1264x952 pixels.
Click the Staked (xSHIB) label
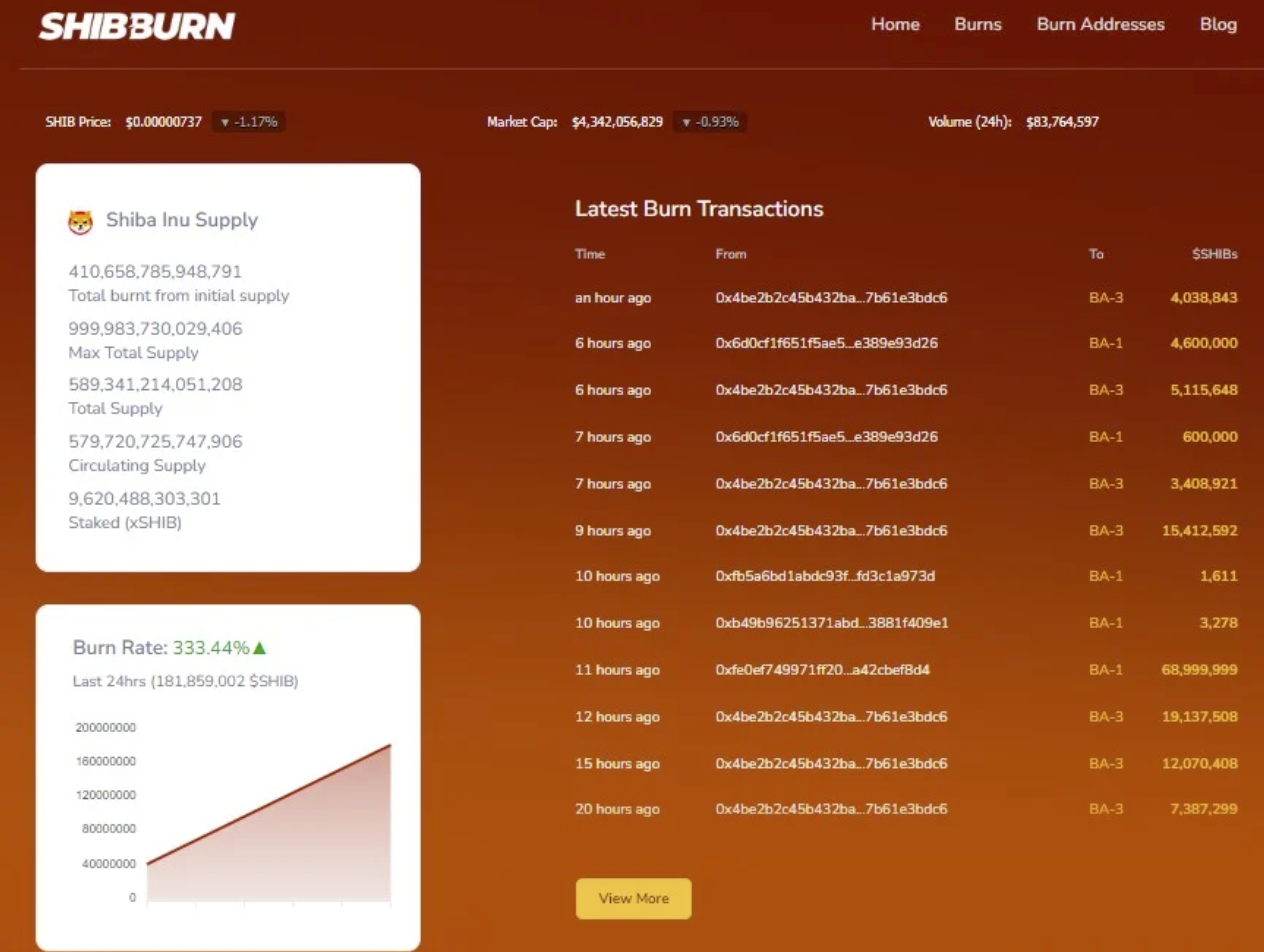tap(125, 522)
